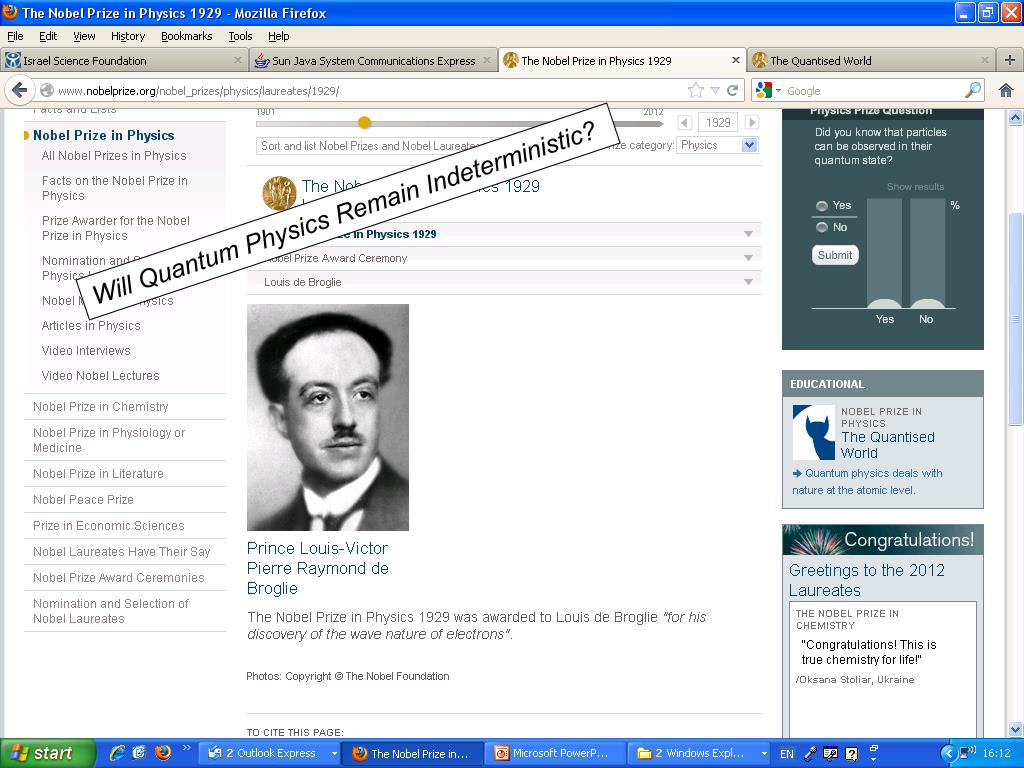This screenshot has width=1024, height=768.
Task: Click Louis de Broglie portrait photo
Action: [328, 417]
